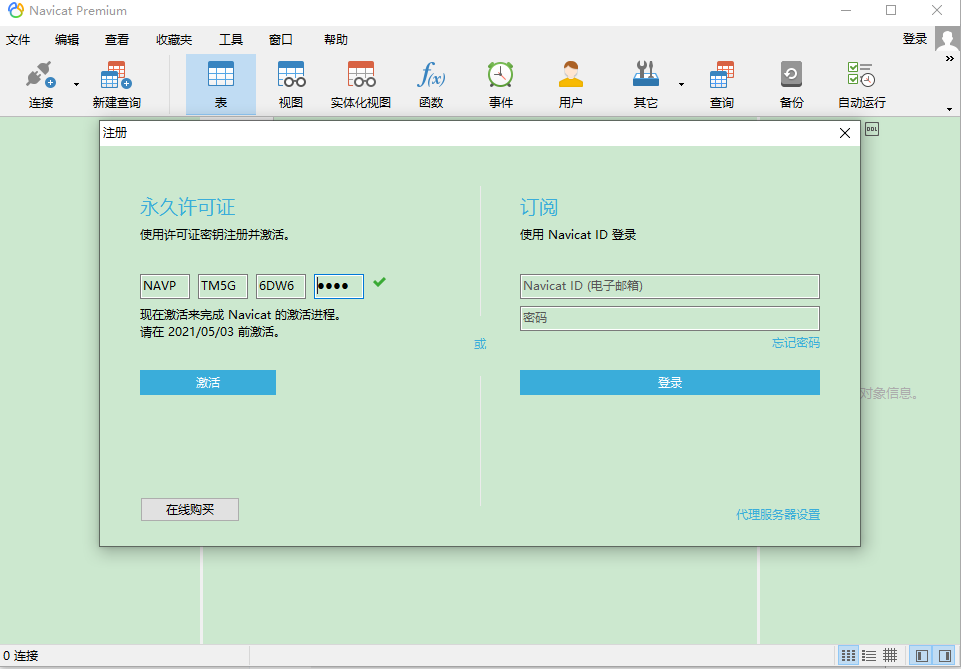Screen dimensions: 961x669
Task: Click the 或 separator text
Action: tap(480, 344)
